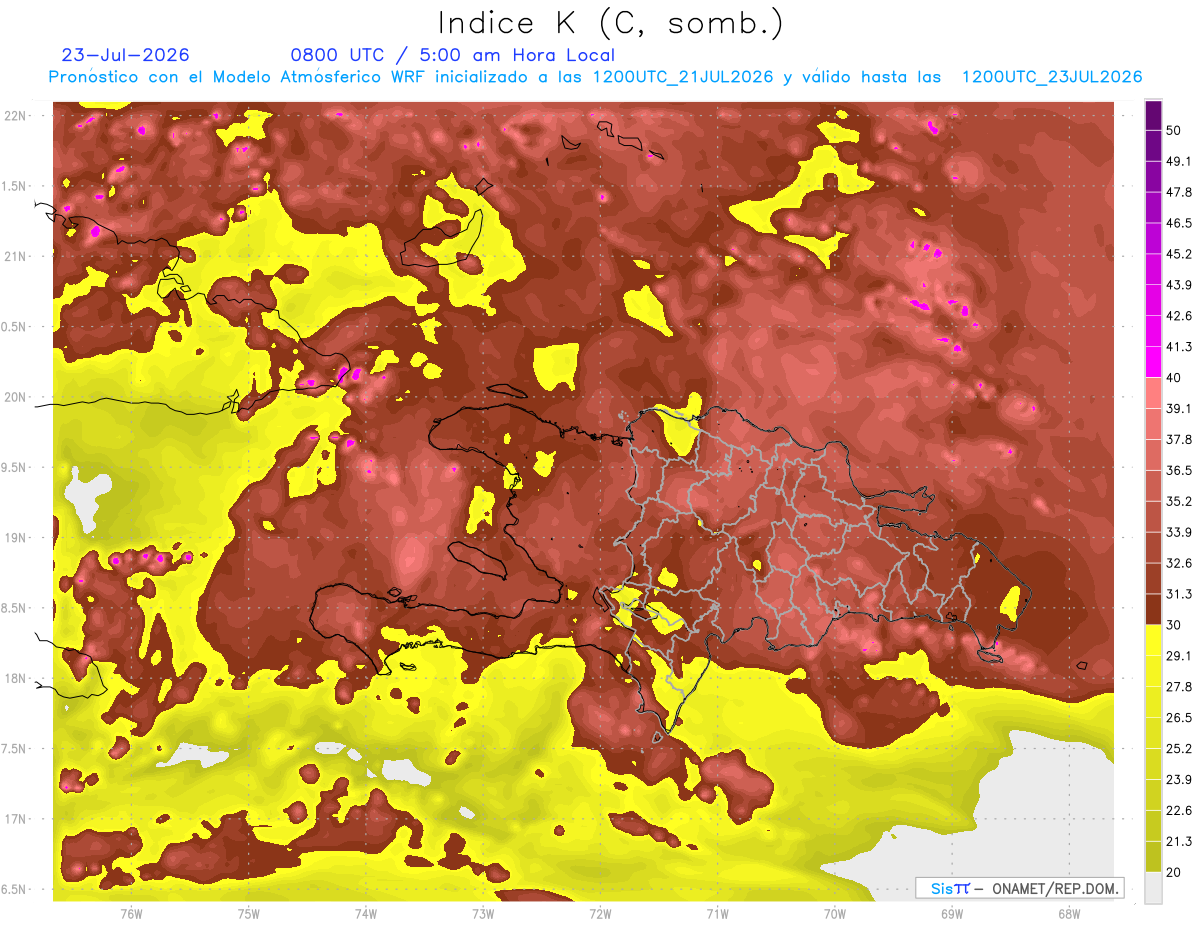Click the 74W longitude axis label
The width and height of the screenshot is (1200, 927).
(365, 913)
